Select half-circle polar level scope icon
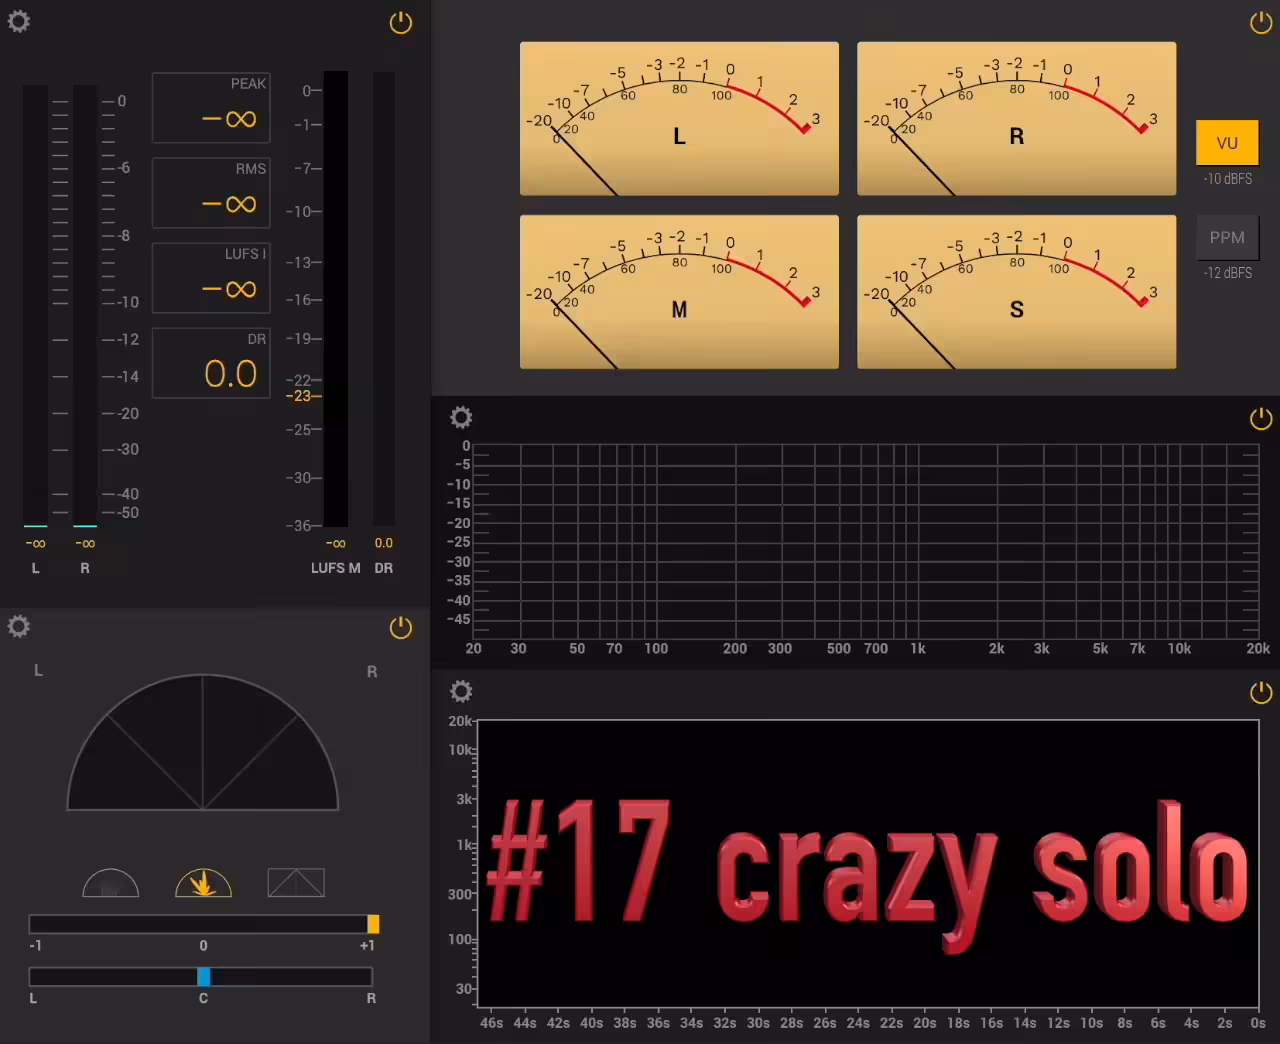This screenshot has height=1044, width=1280. pyautogui.click(x=111, y=883)
